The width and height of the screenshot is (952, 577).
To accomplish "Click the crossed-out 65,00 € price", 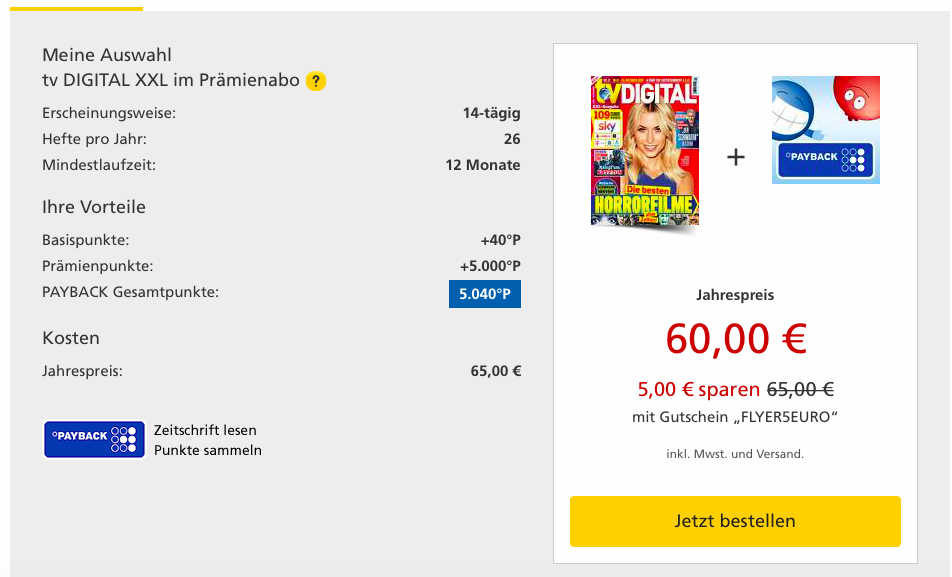I will point(800,390).
